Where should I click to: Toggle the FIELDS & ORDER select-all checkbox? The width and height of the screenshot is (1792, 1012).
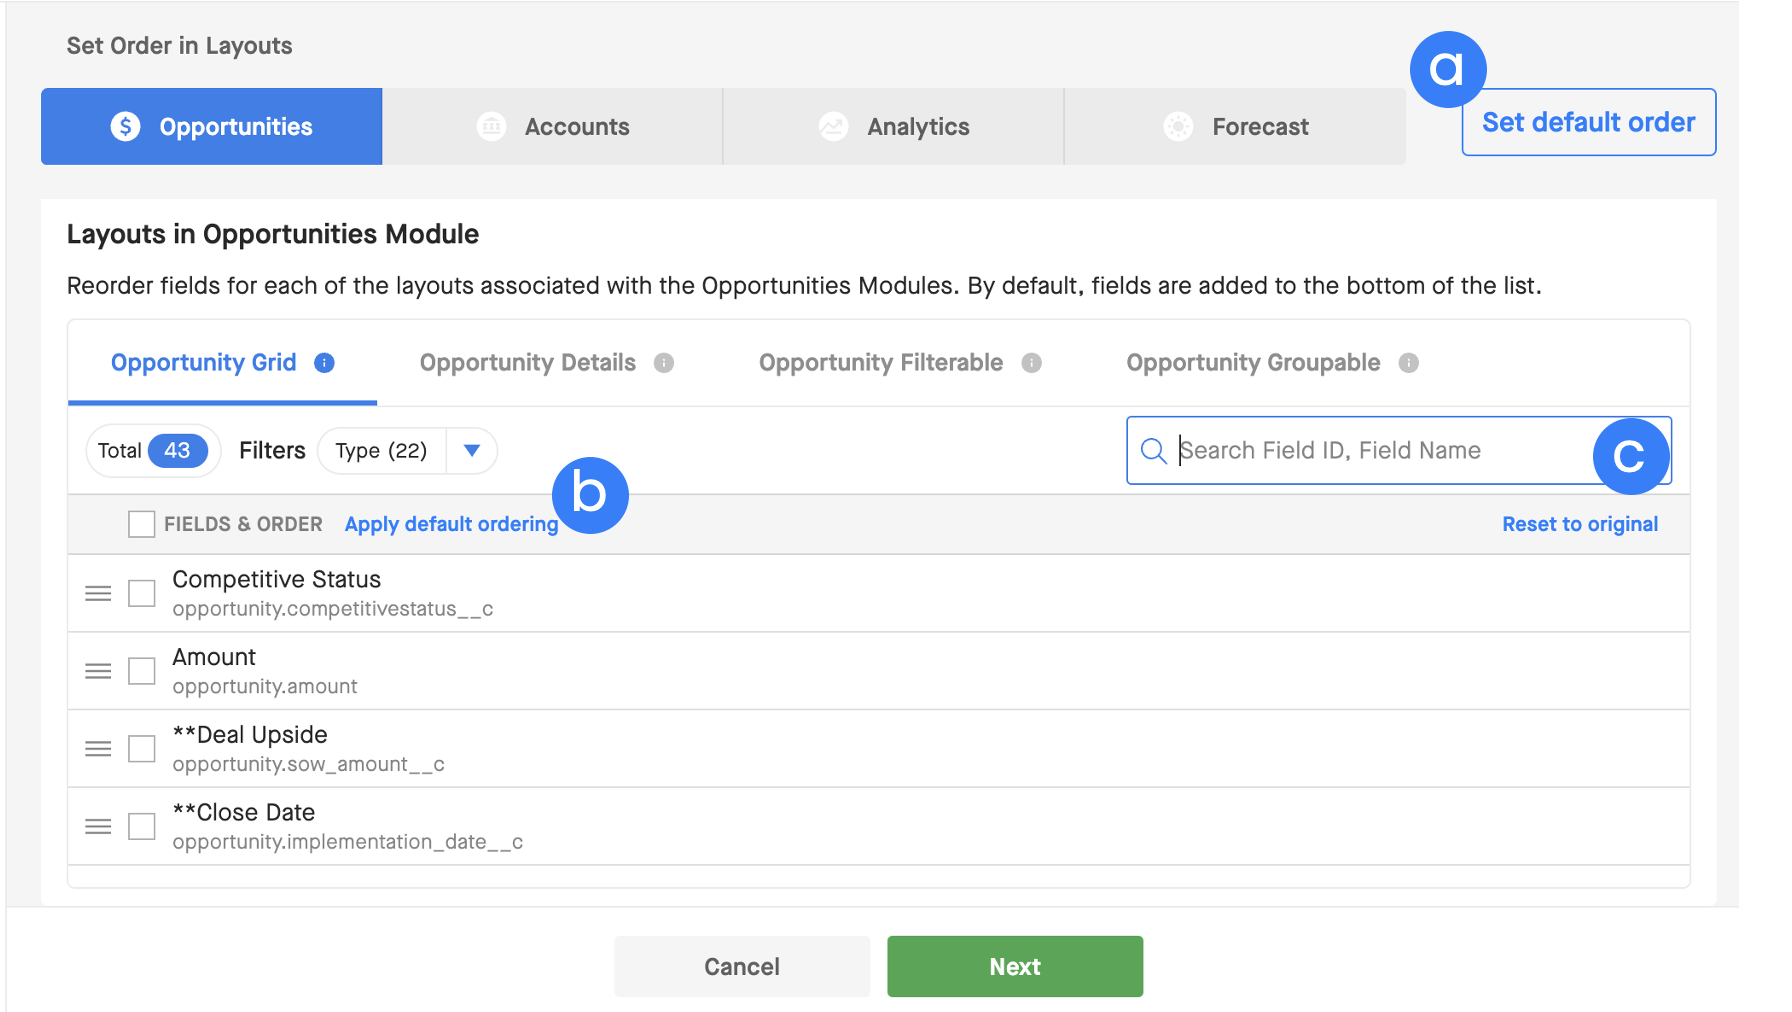pos(142,524)
